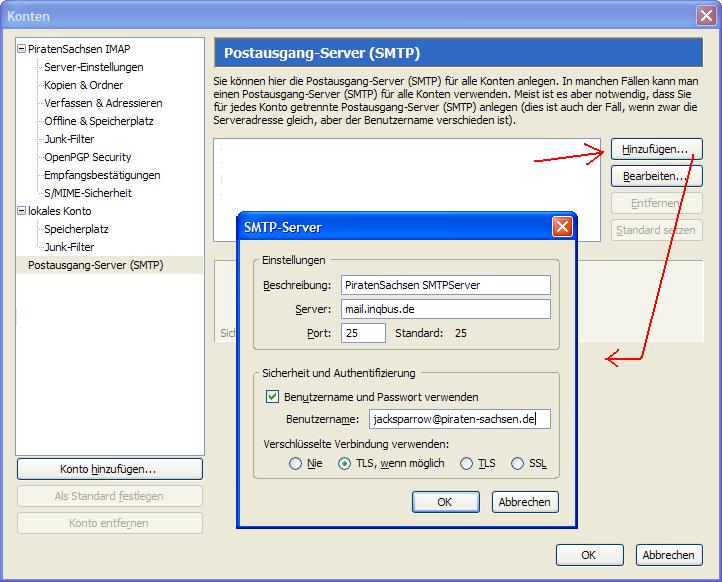Screen dimensions: 722x582
Task: Select TLS, wenn möglich radio button
Action: [x=346, y=464]
